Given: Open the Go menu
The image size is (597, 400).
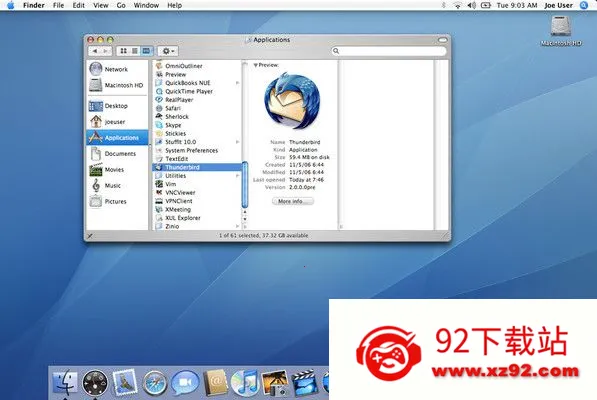Looking at the screenshot, I should pyautogui.click(x=121, y=5).
